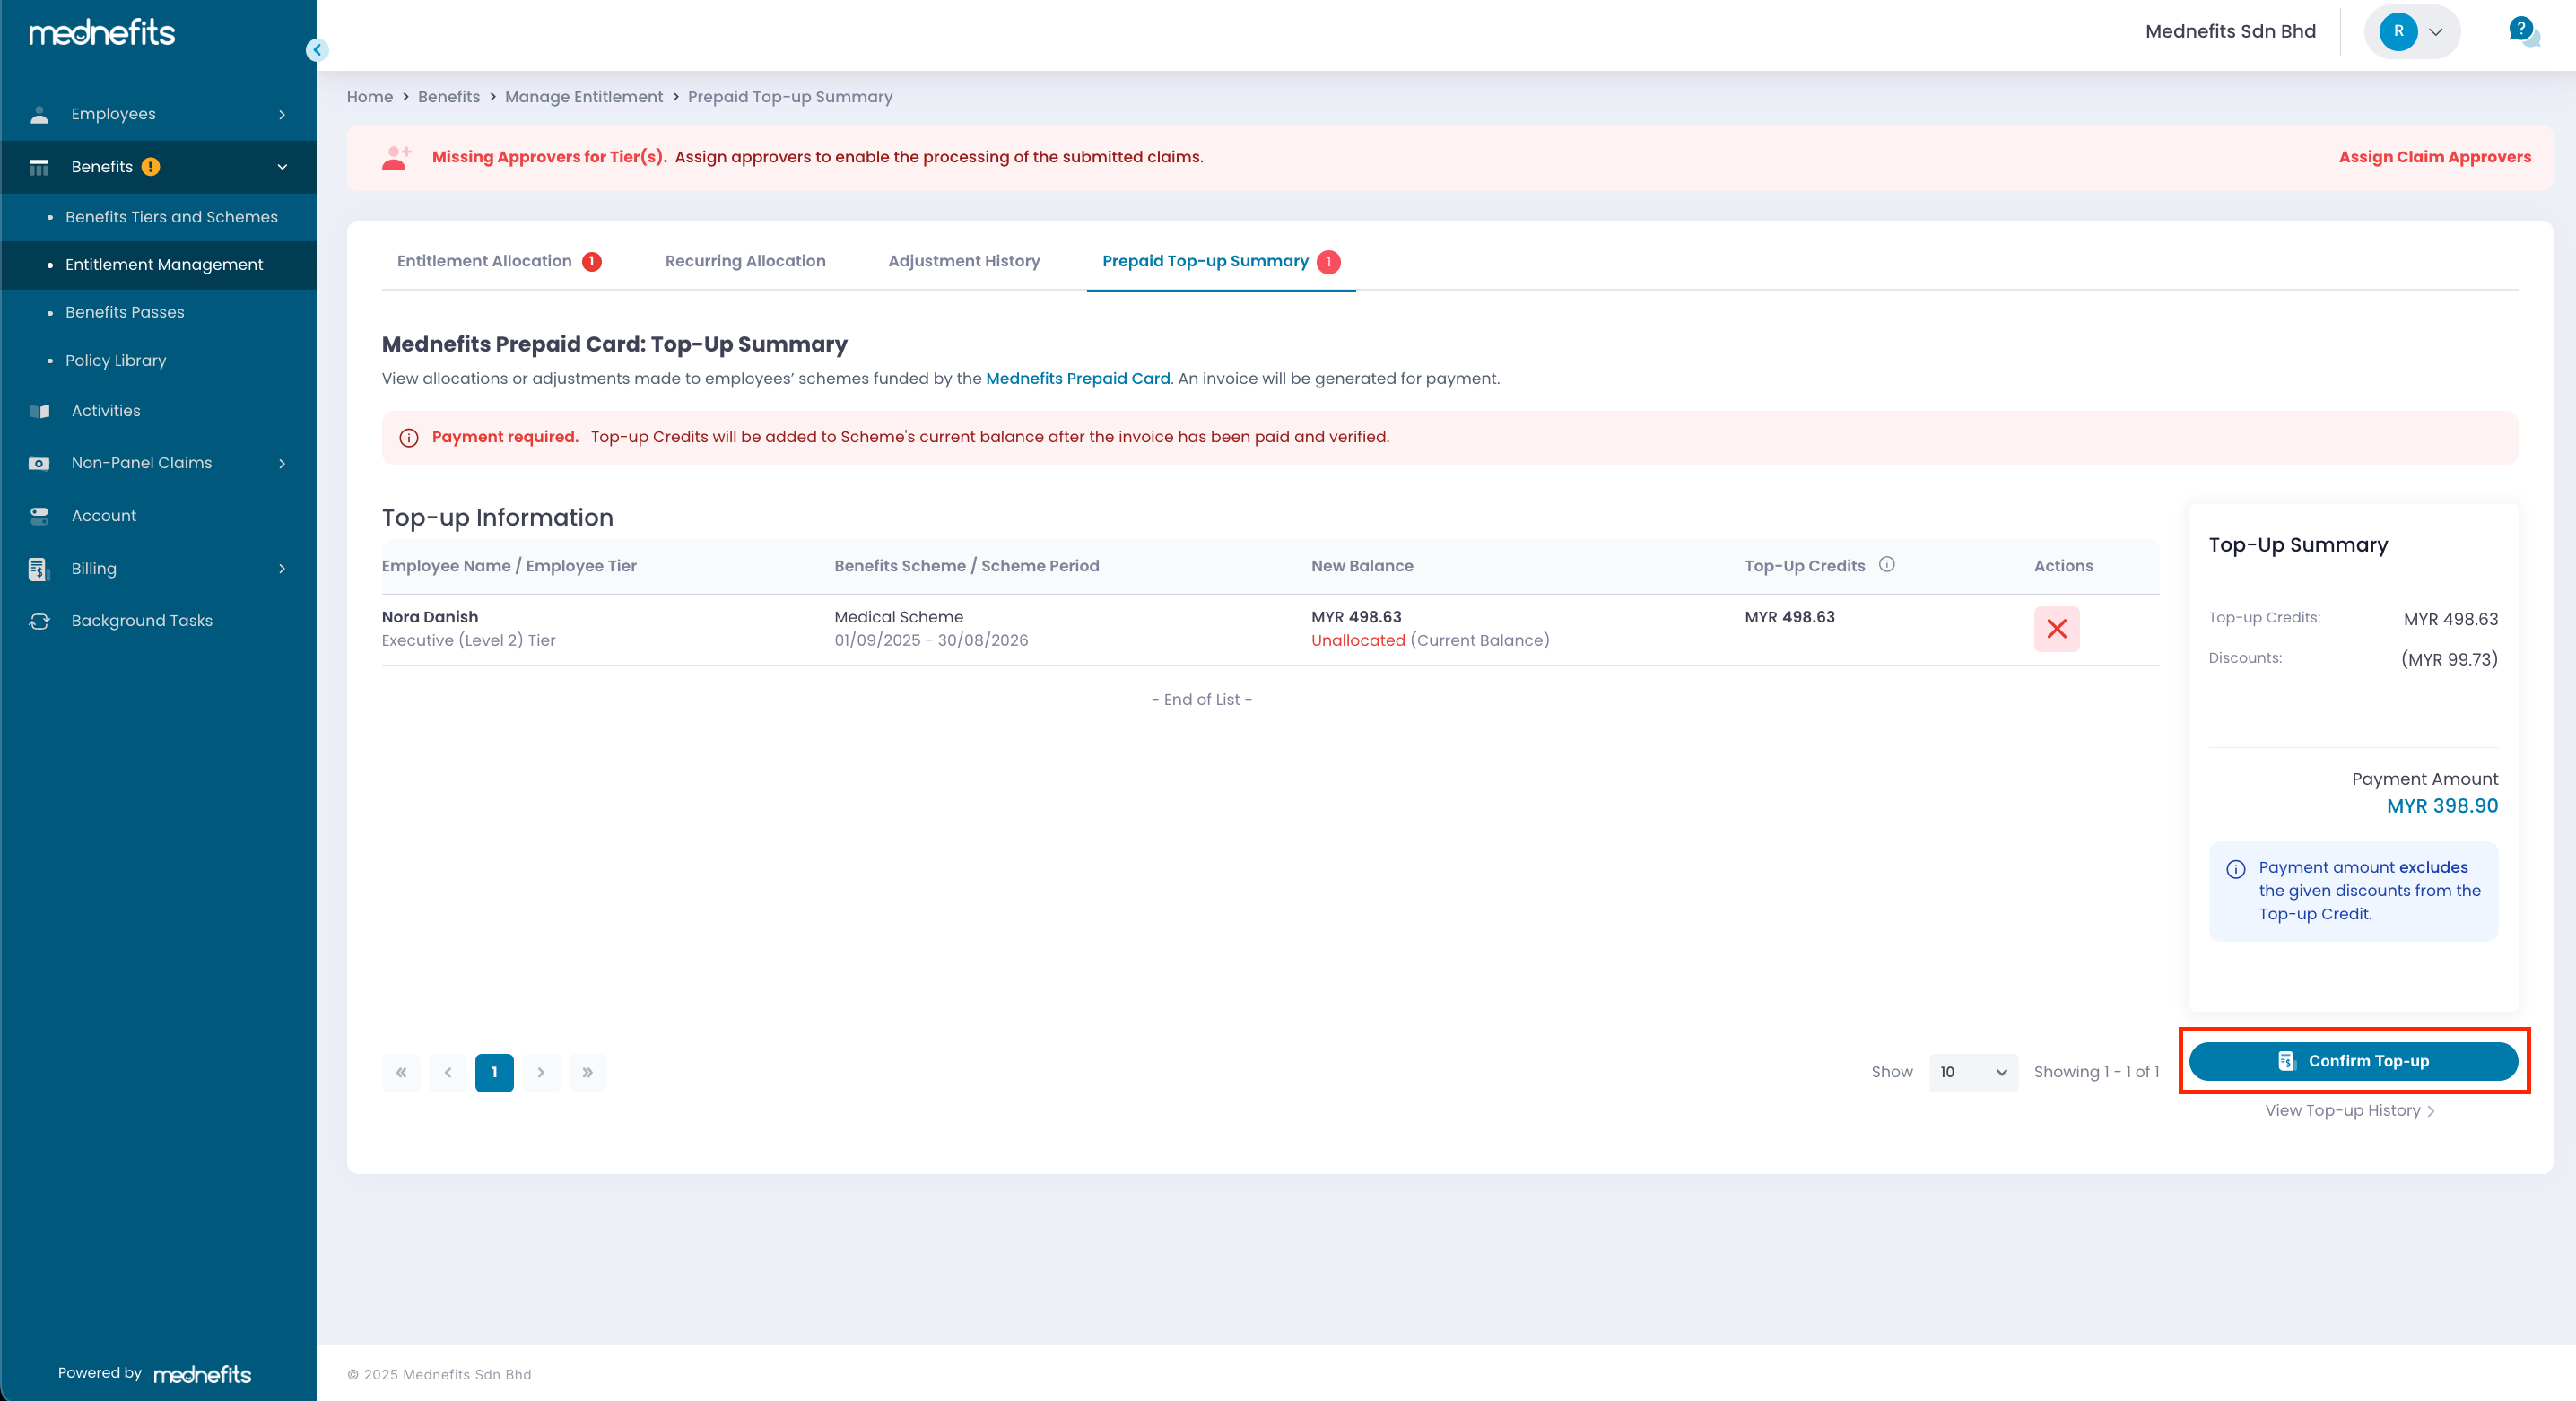Select page 1 in pagination
2576x1401 pixels.
494,1073
